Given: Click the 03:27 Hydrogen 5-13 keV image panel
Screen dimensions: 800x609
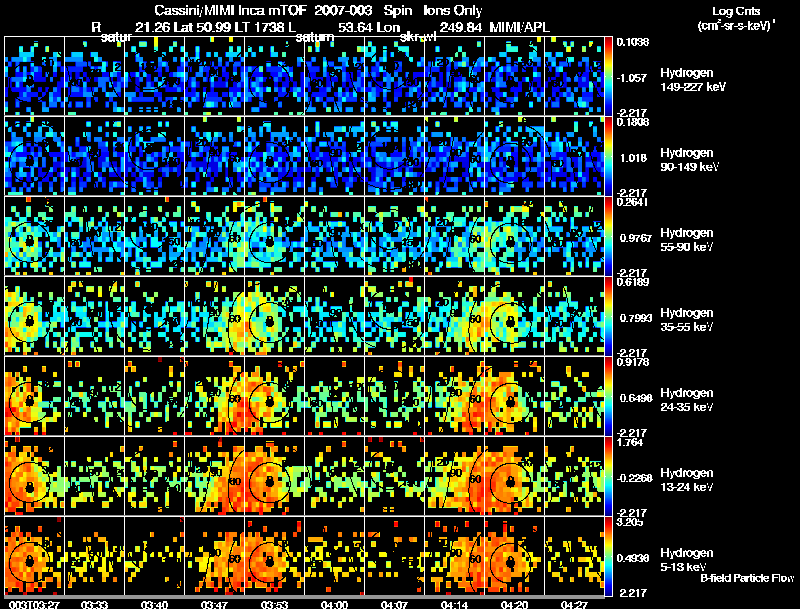Looking at the screenshot, I should (34, 556).
